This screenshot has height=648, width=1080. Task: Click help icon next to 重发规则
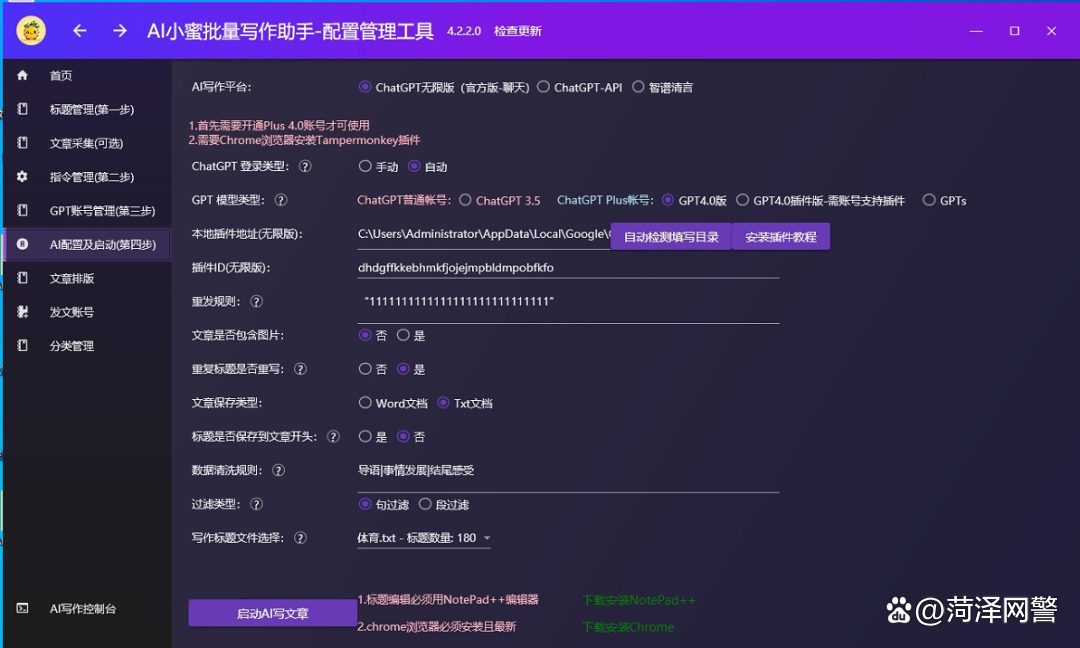(x=256, y=302)
